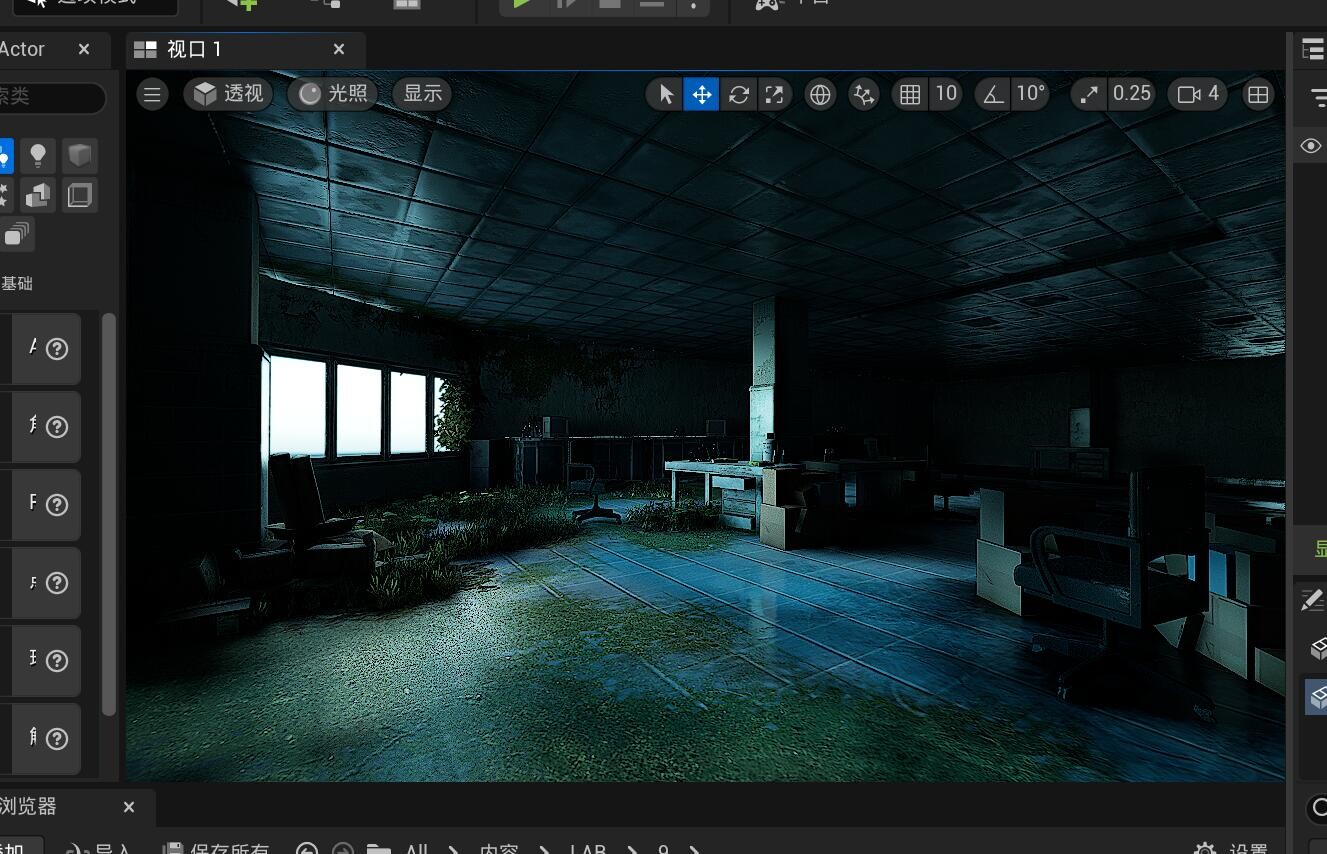
Task: Enable grid snapping with the grid icon
Action: point(910,94)
